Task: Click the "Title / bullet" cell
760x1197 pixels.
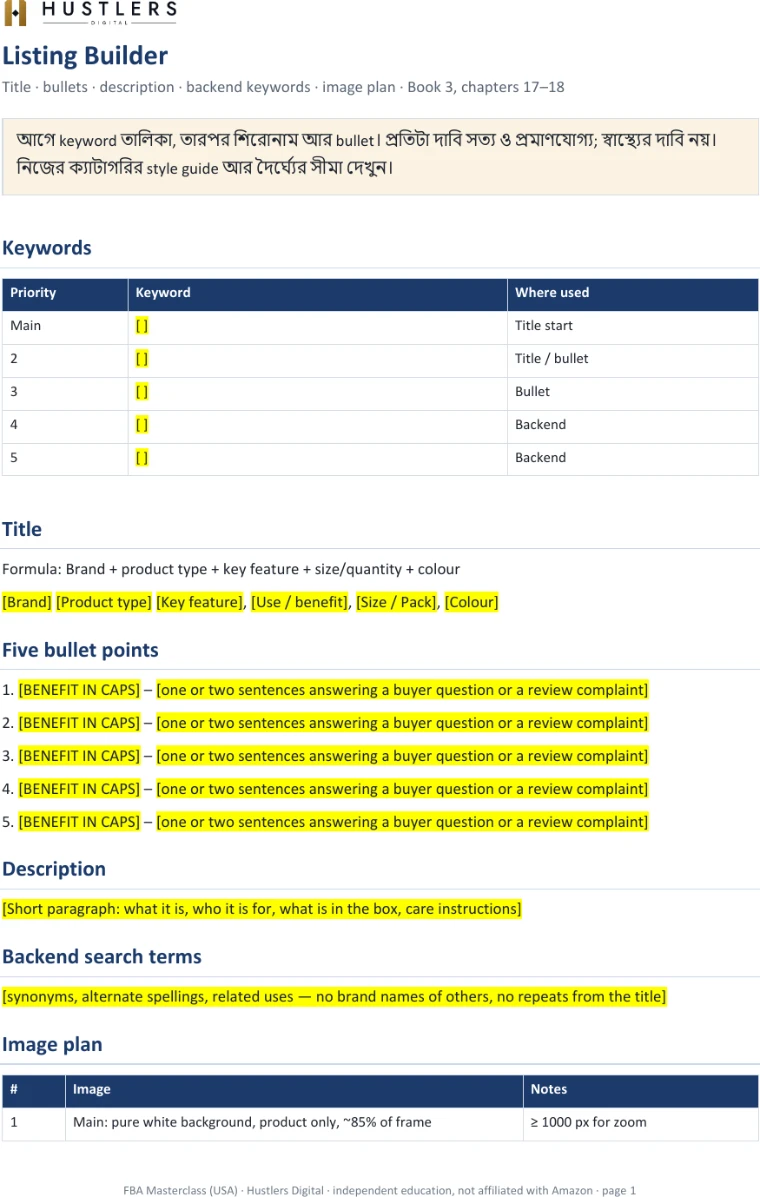Action: point(633,359)
